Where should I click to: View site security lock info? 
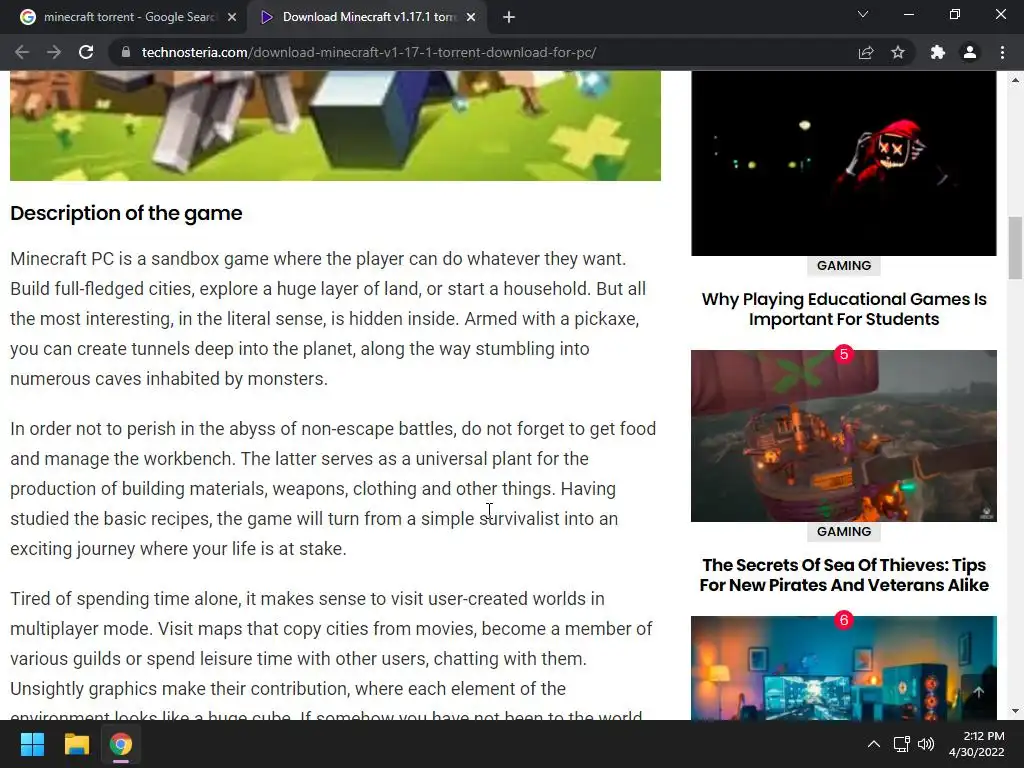coord(126,52)
